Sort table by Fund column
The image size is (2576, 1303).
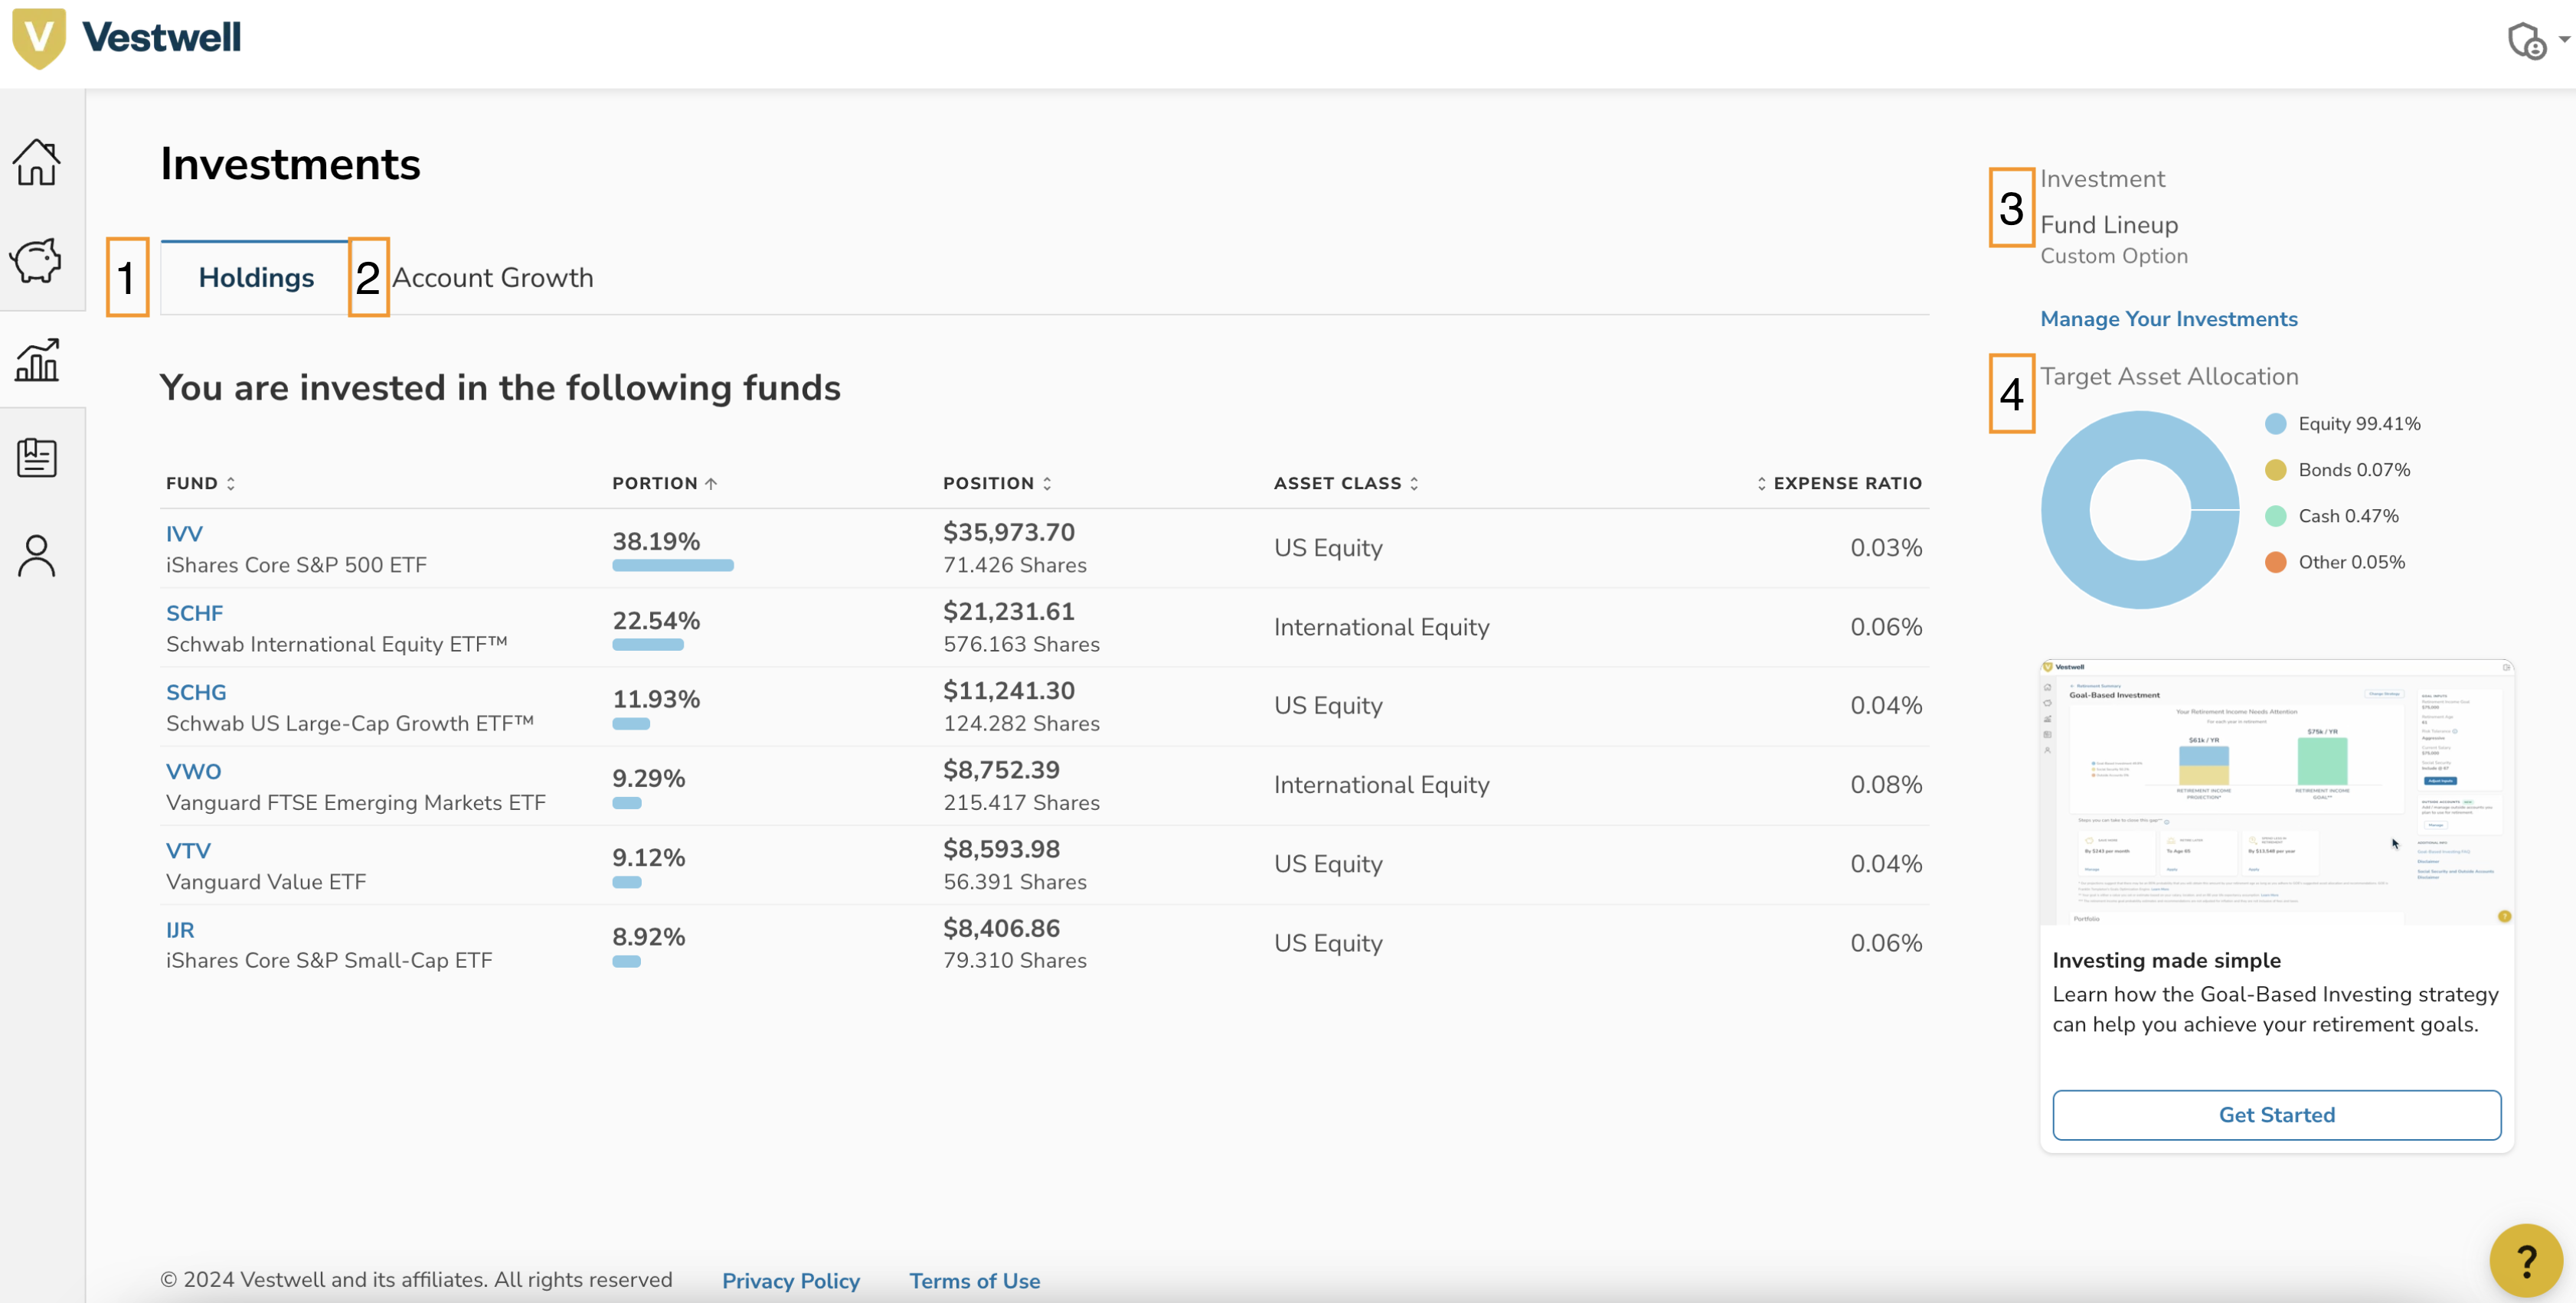coord(201,483)
